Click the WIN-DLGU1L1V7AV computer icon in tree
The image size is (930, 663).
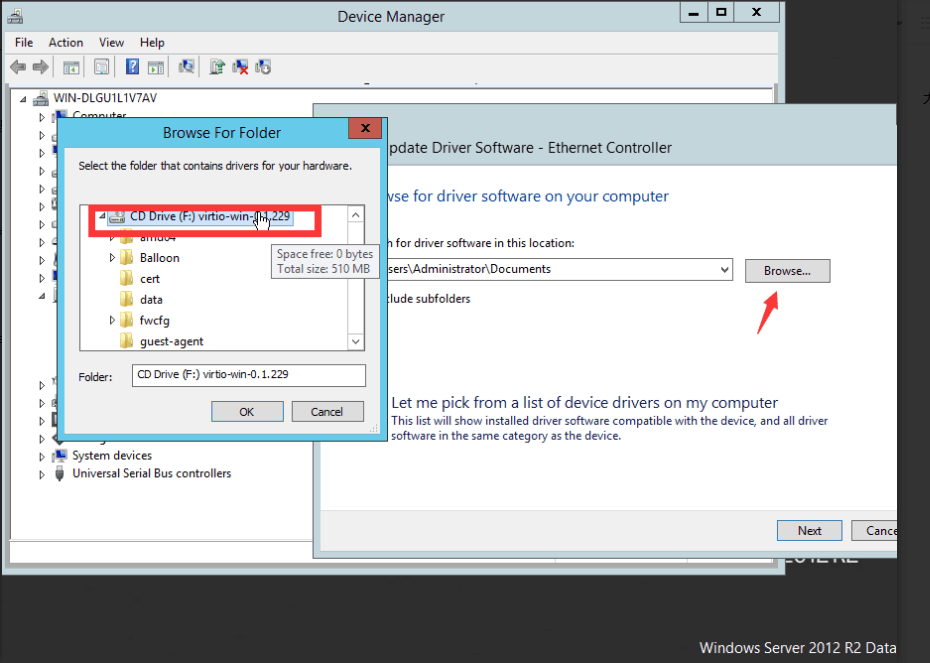pos(40,98)
